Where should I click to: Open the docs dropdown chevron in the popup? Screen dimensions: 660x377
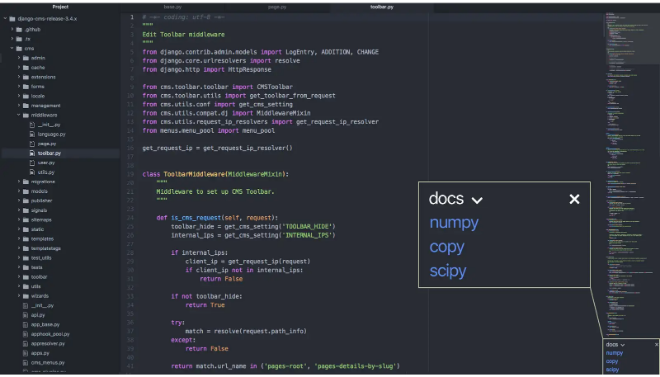pyautogui.click(x=477, y=200)
